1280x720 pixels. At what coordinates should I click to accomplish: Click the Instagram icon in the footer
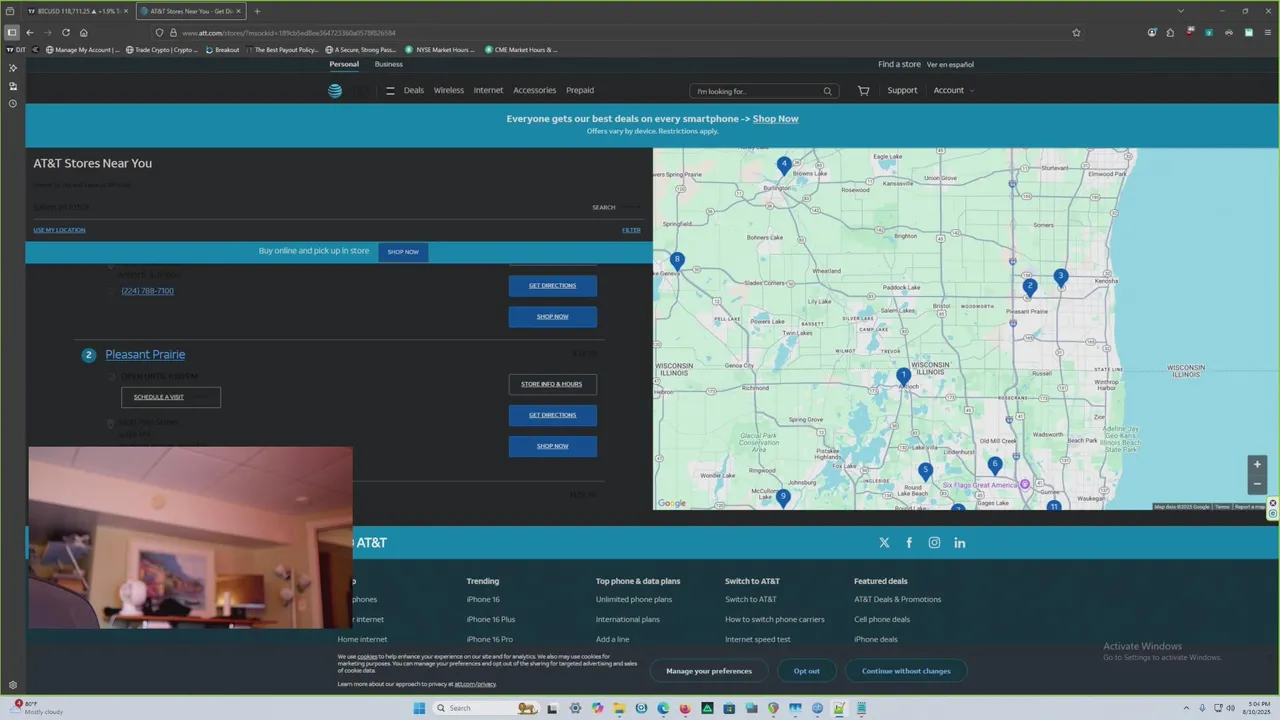pyautogui.click(x=934, y=543)
